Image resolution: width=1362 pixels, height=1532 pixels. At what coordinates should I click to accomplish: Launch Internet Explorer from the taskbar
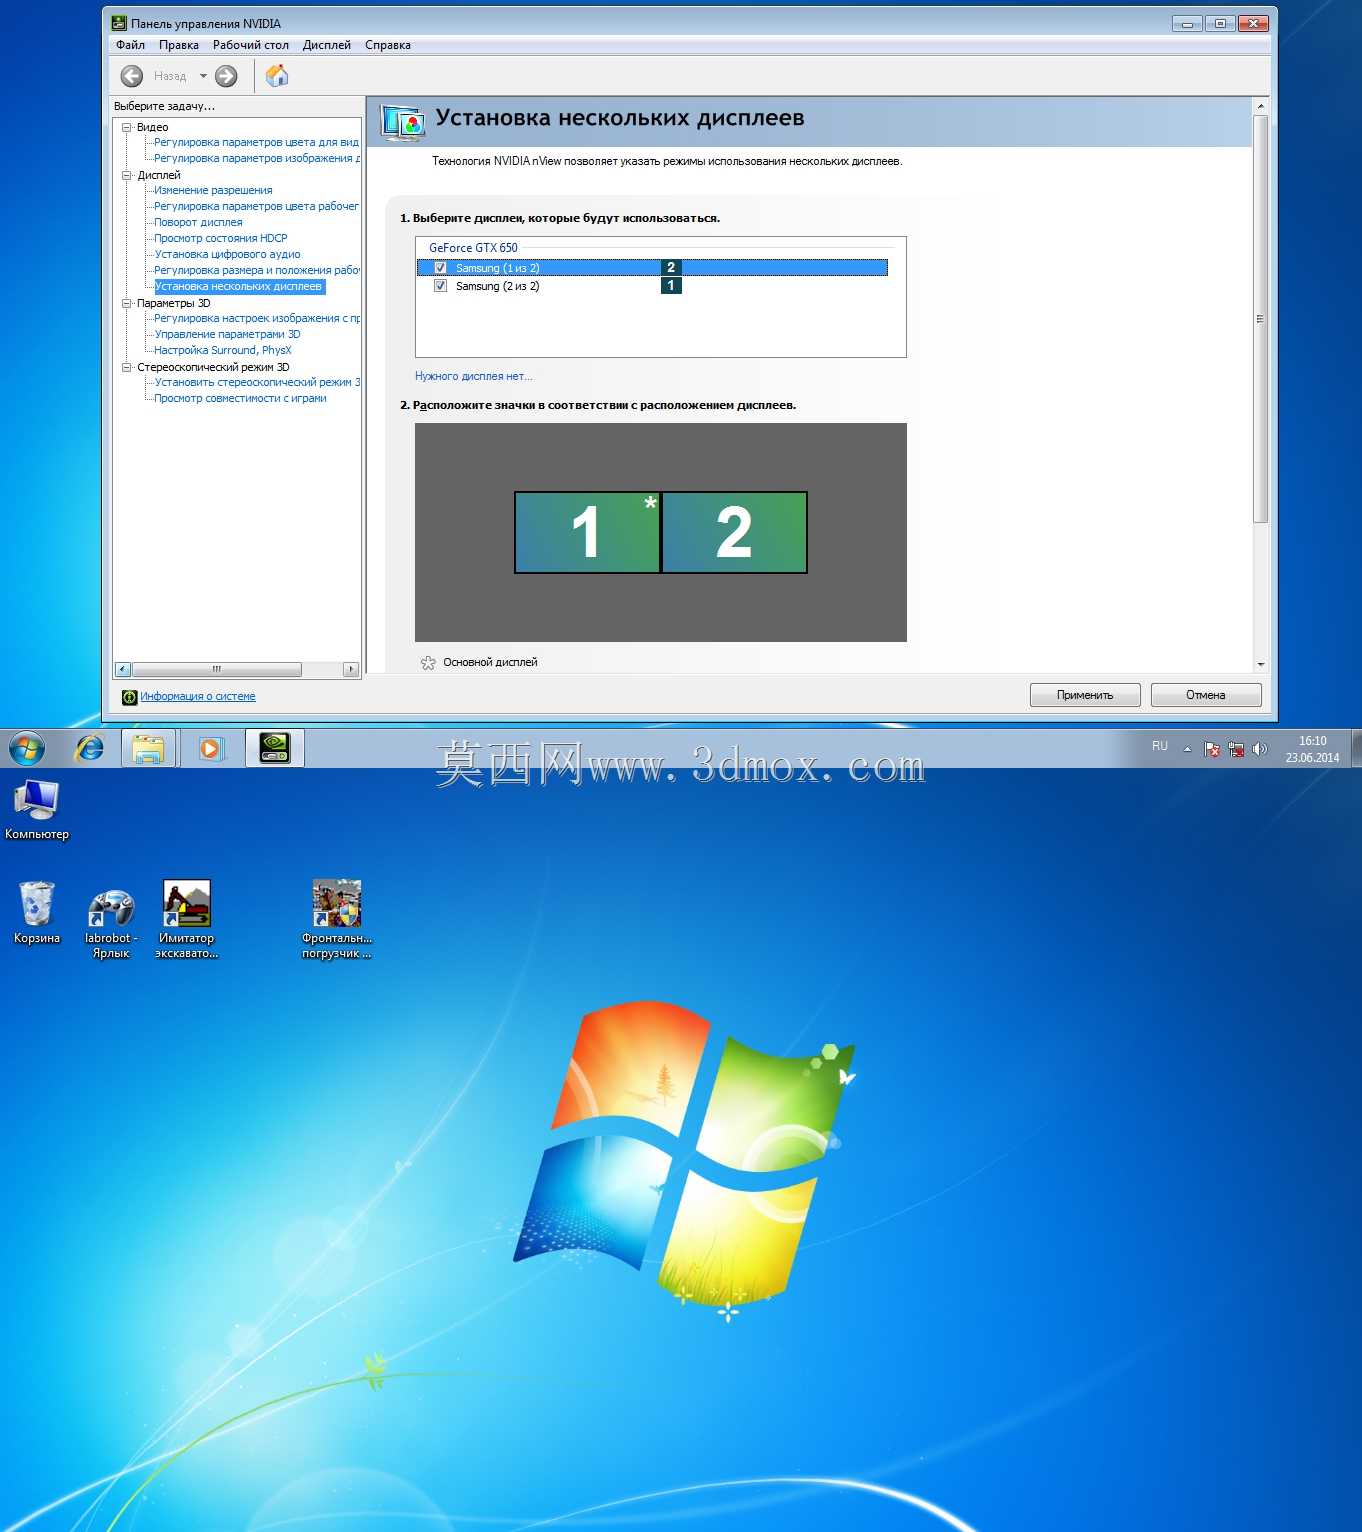coord(90,748)
